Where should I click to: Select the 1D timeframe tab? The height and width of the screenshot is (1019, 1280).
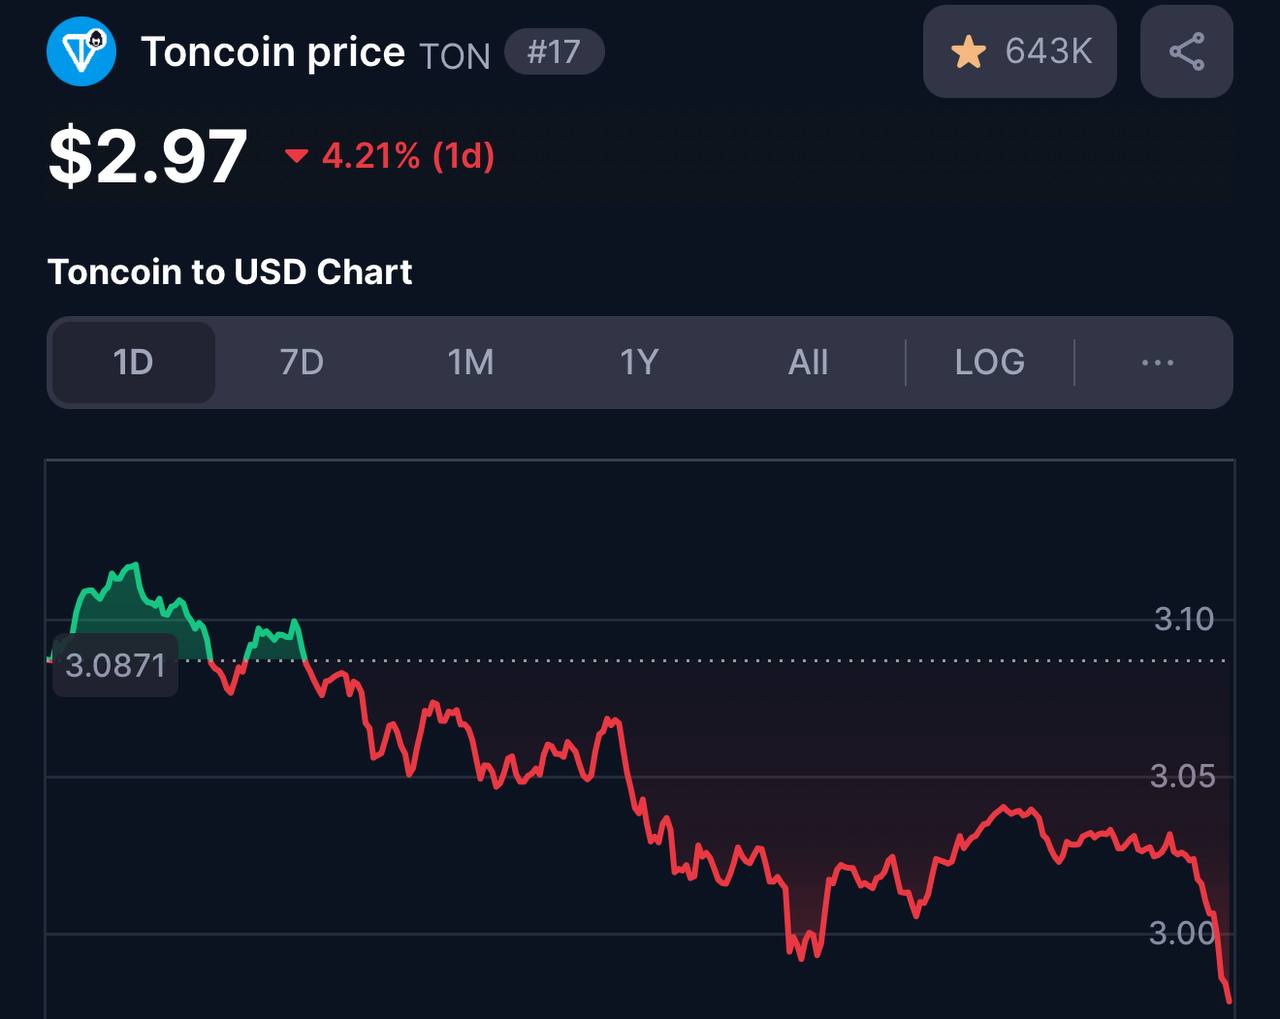click(133, 362)
